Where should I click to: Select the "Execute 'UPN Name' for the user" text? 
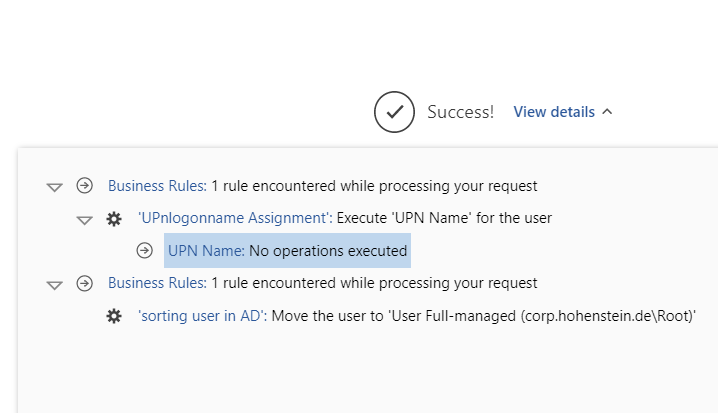445,218
